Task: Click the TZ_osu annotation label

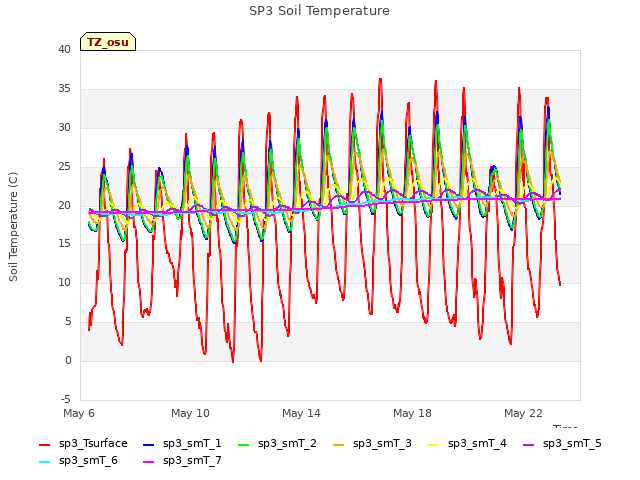Action: click(x=108, y=42)
